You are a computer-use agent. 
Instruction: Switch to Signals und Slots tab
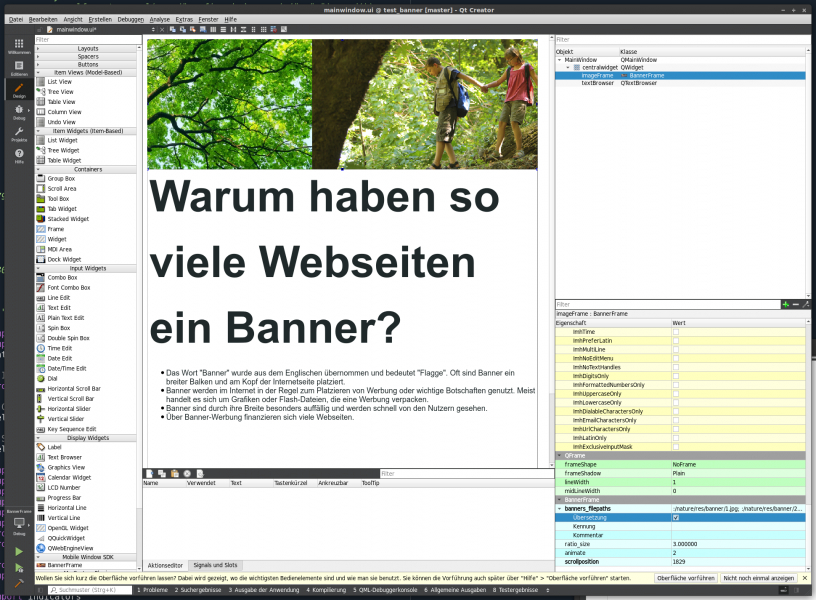(216, 566)
